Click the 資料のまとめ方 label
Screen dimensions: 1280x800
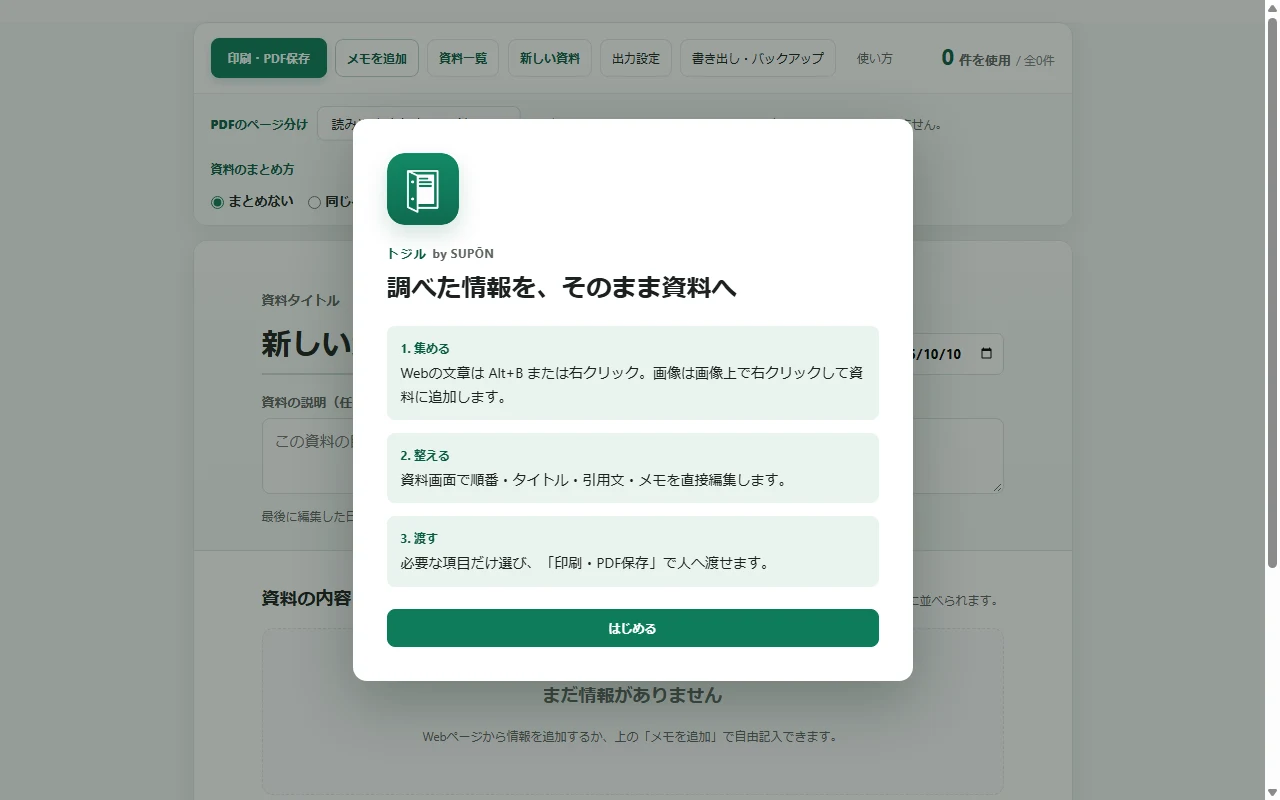pyautogui.click(x=252, y=169)
